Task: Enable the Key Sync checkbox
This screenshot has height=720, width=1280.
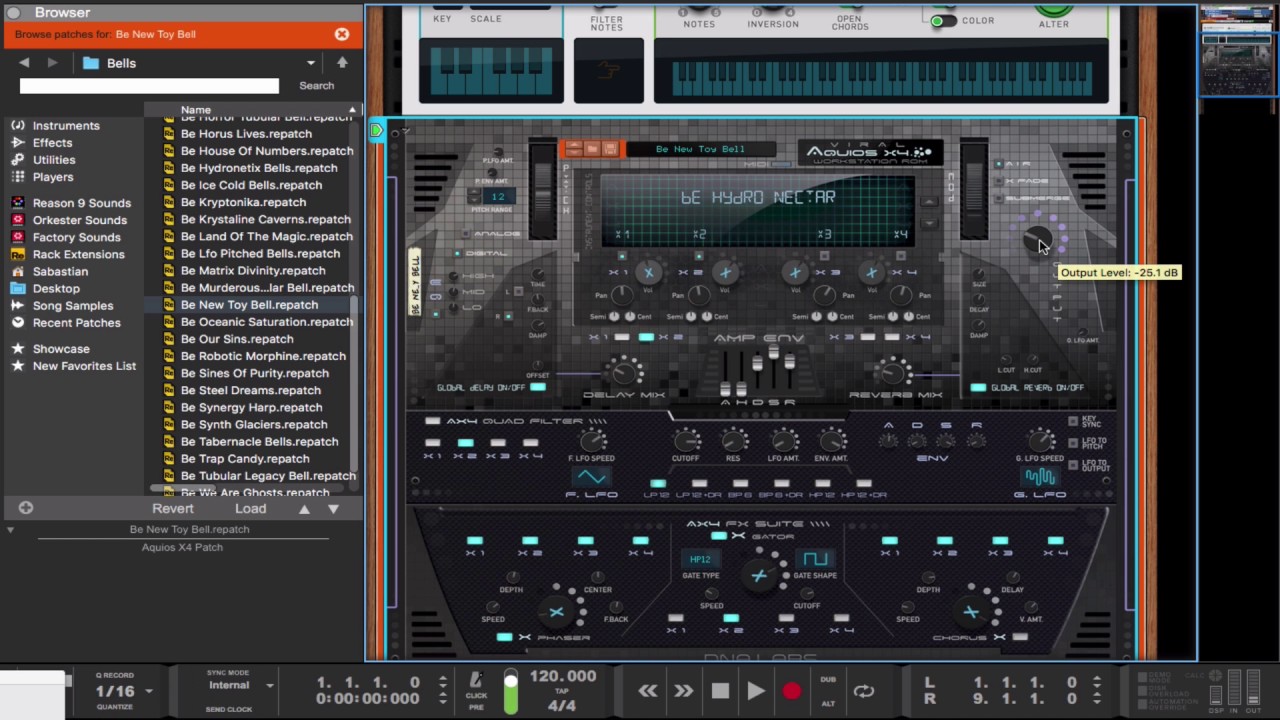Action: (x=1073, y=422)
